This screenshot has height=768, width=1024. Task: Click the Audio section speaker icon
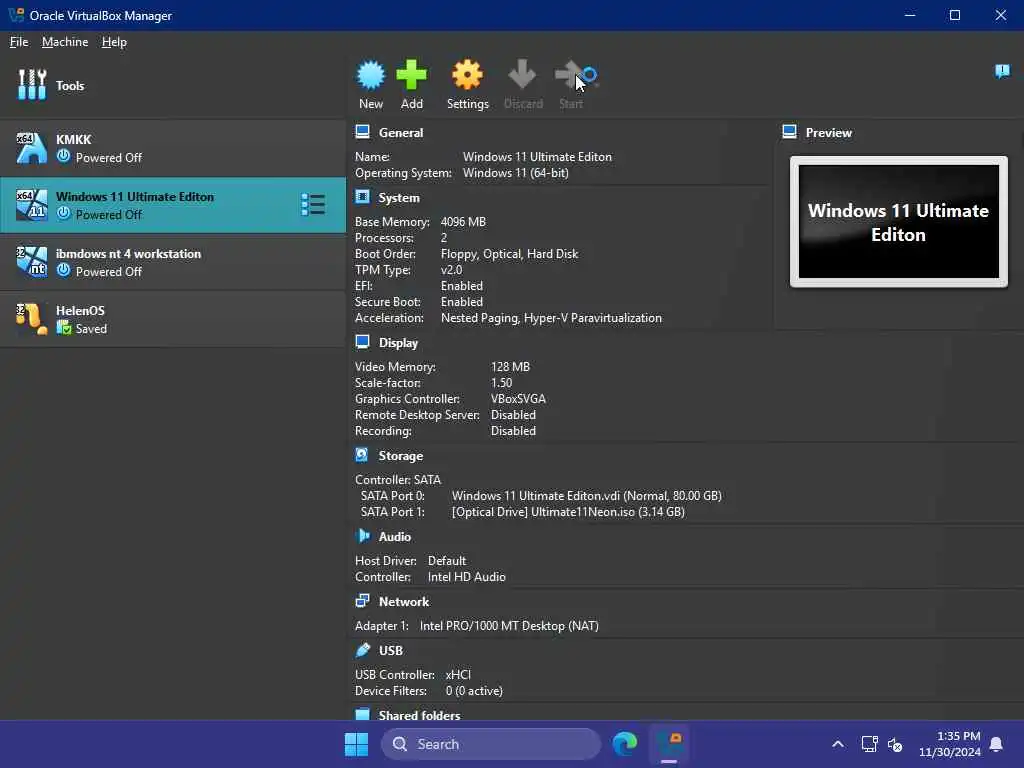(362, 536)
